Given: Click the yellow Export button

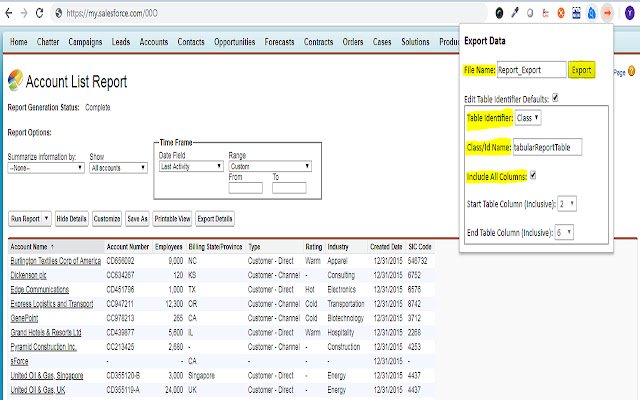Looking at the screenshot, I should pos(581,70).
